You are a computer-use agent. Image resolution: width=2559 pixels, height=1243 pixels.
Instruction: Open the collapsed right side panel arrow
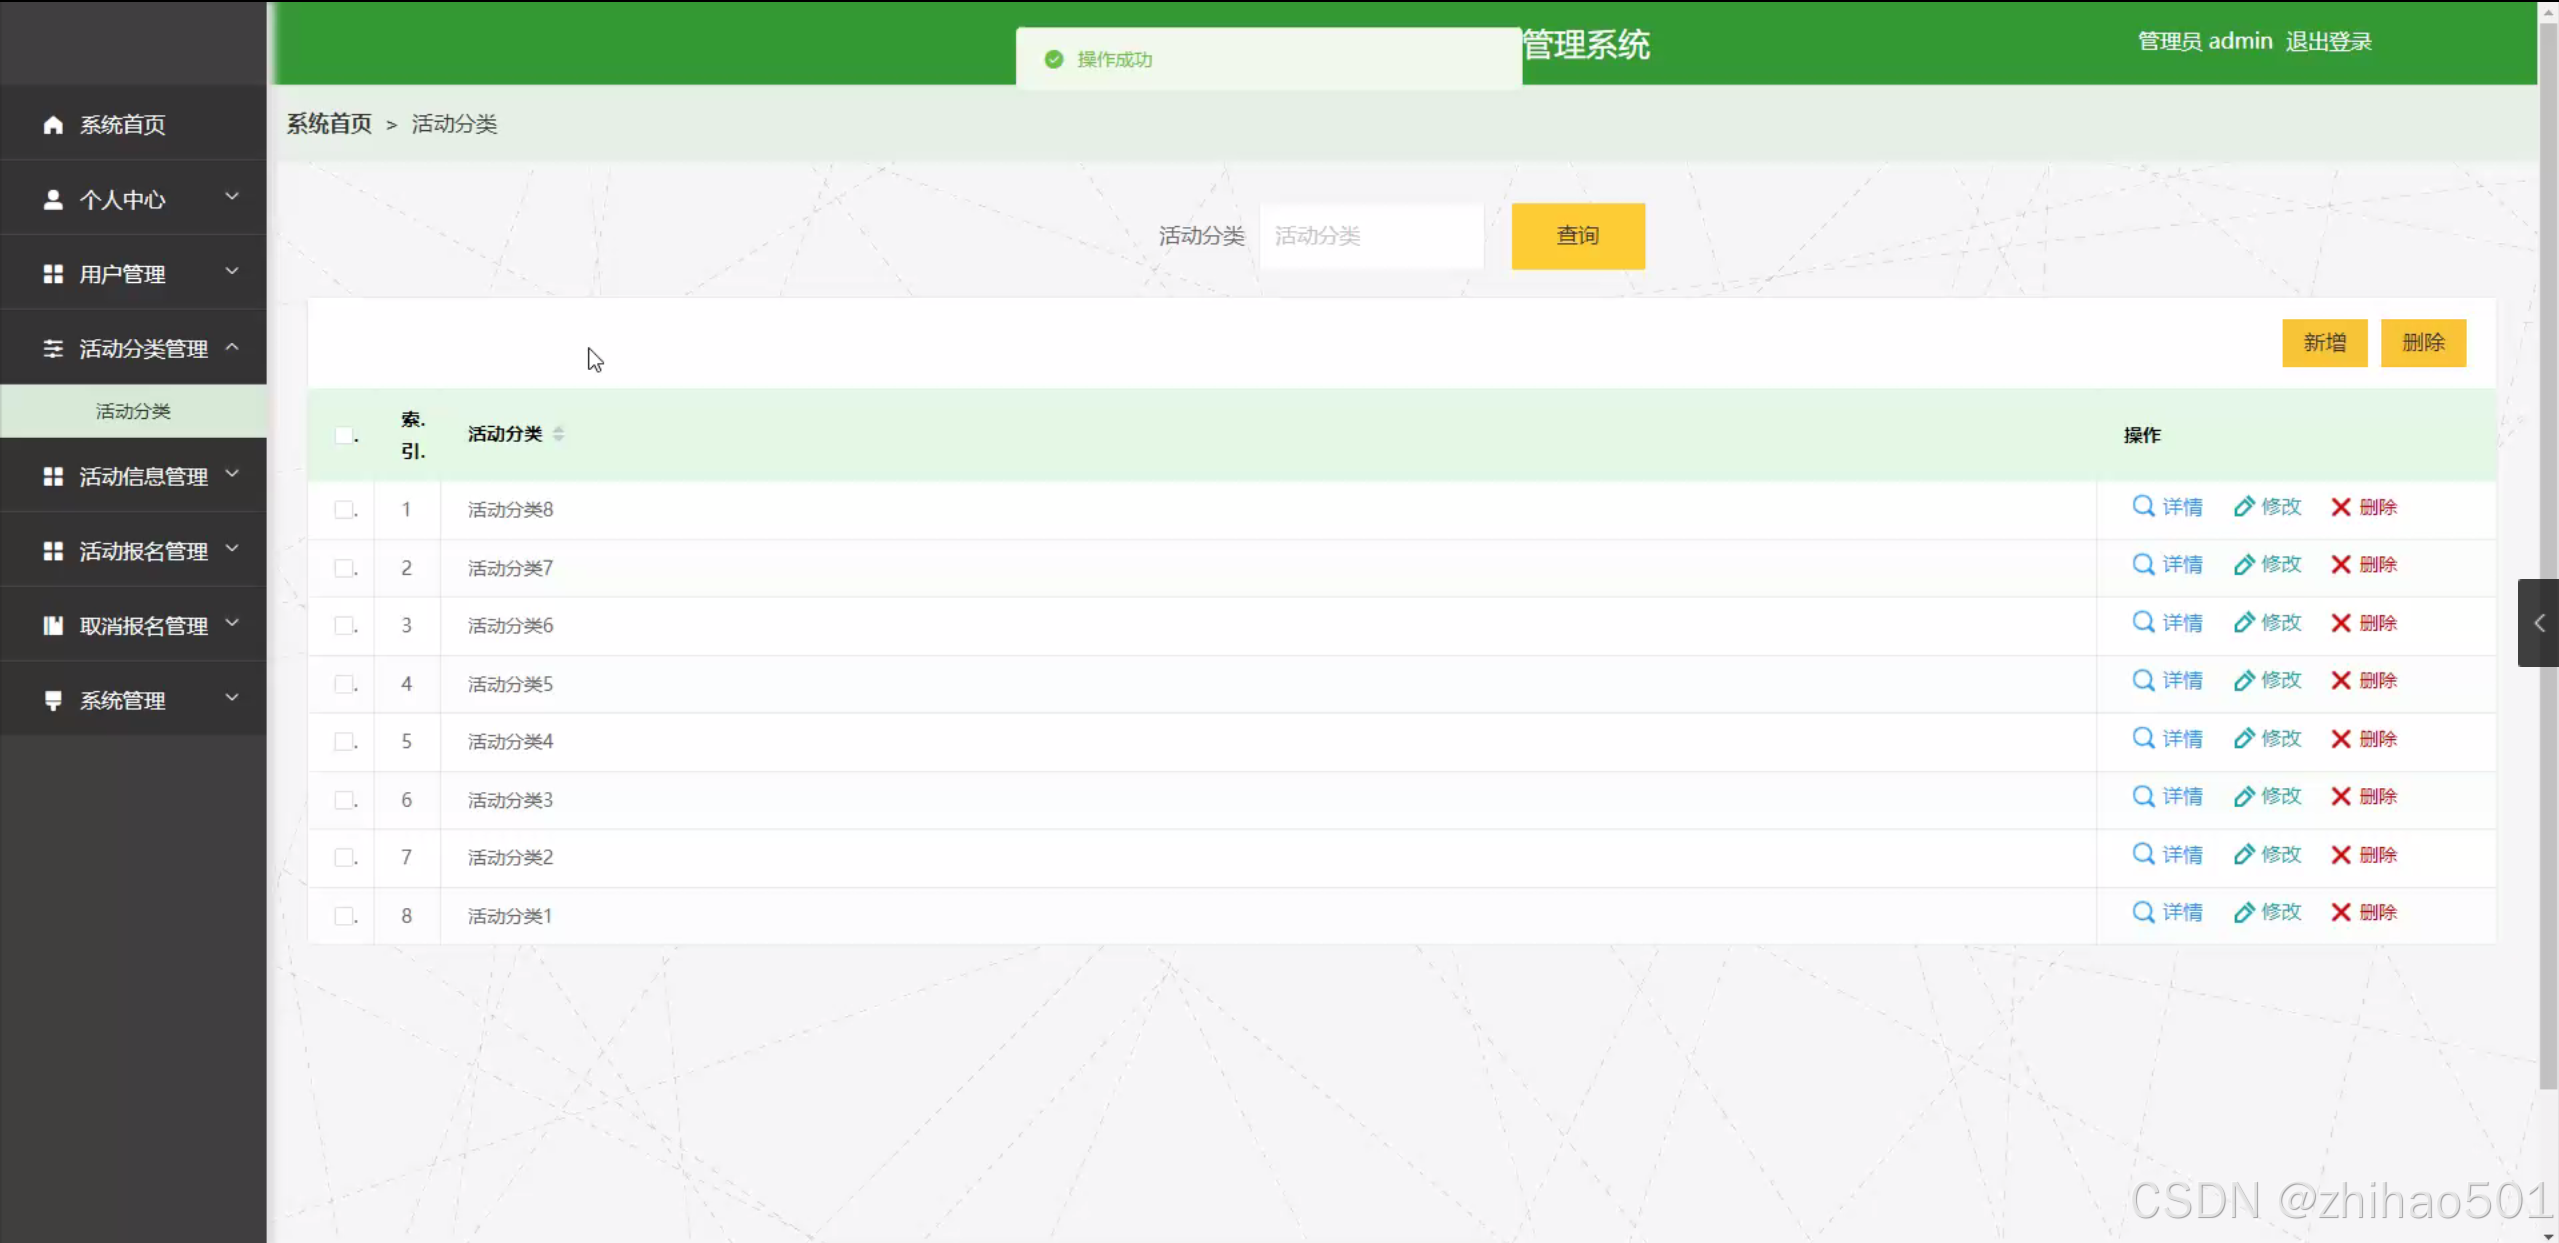coord(2538,623)
